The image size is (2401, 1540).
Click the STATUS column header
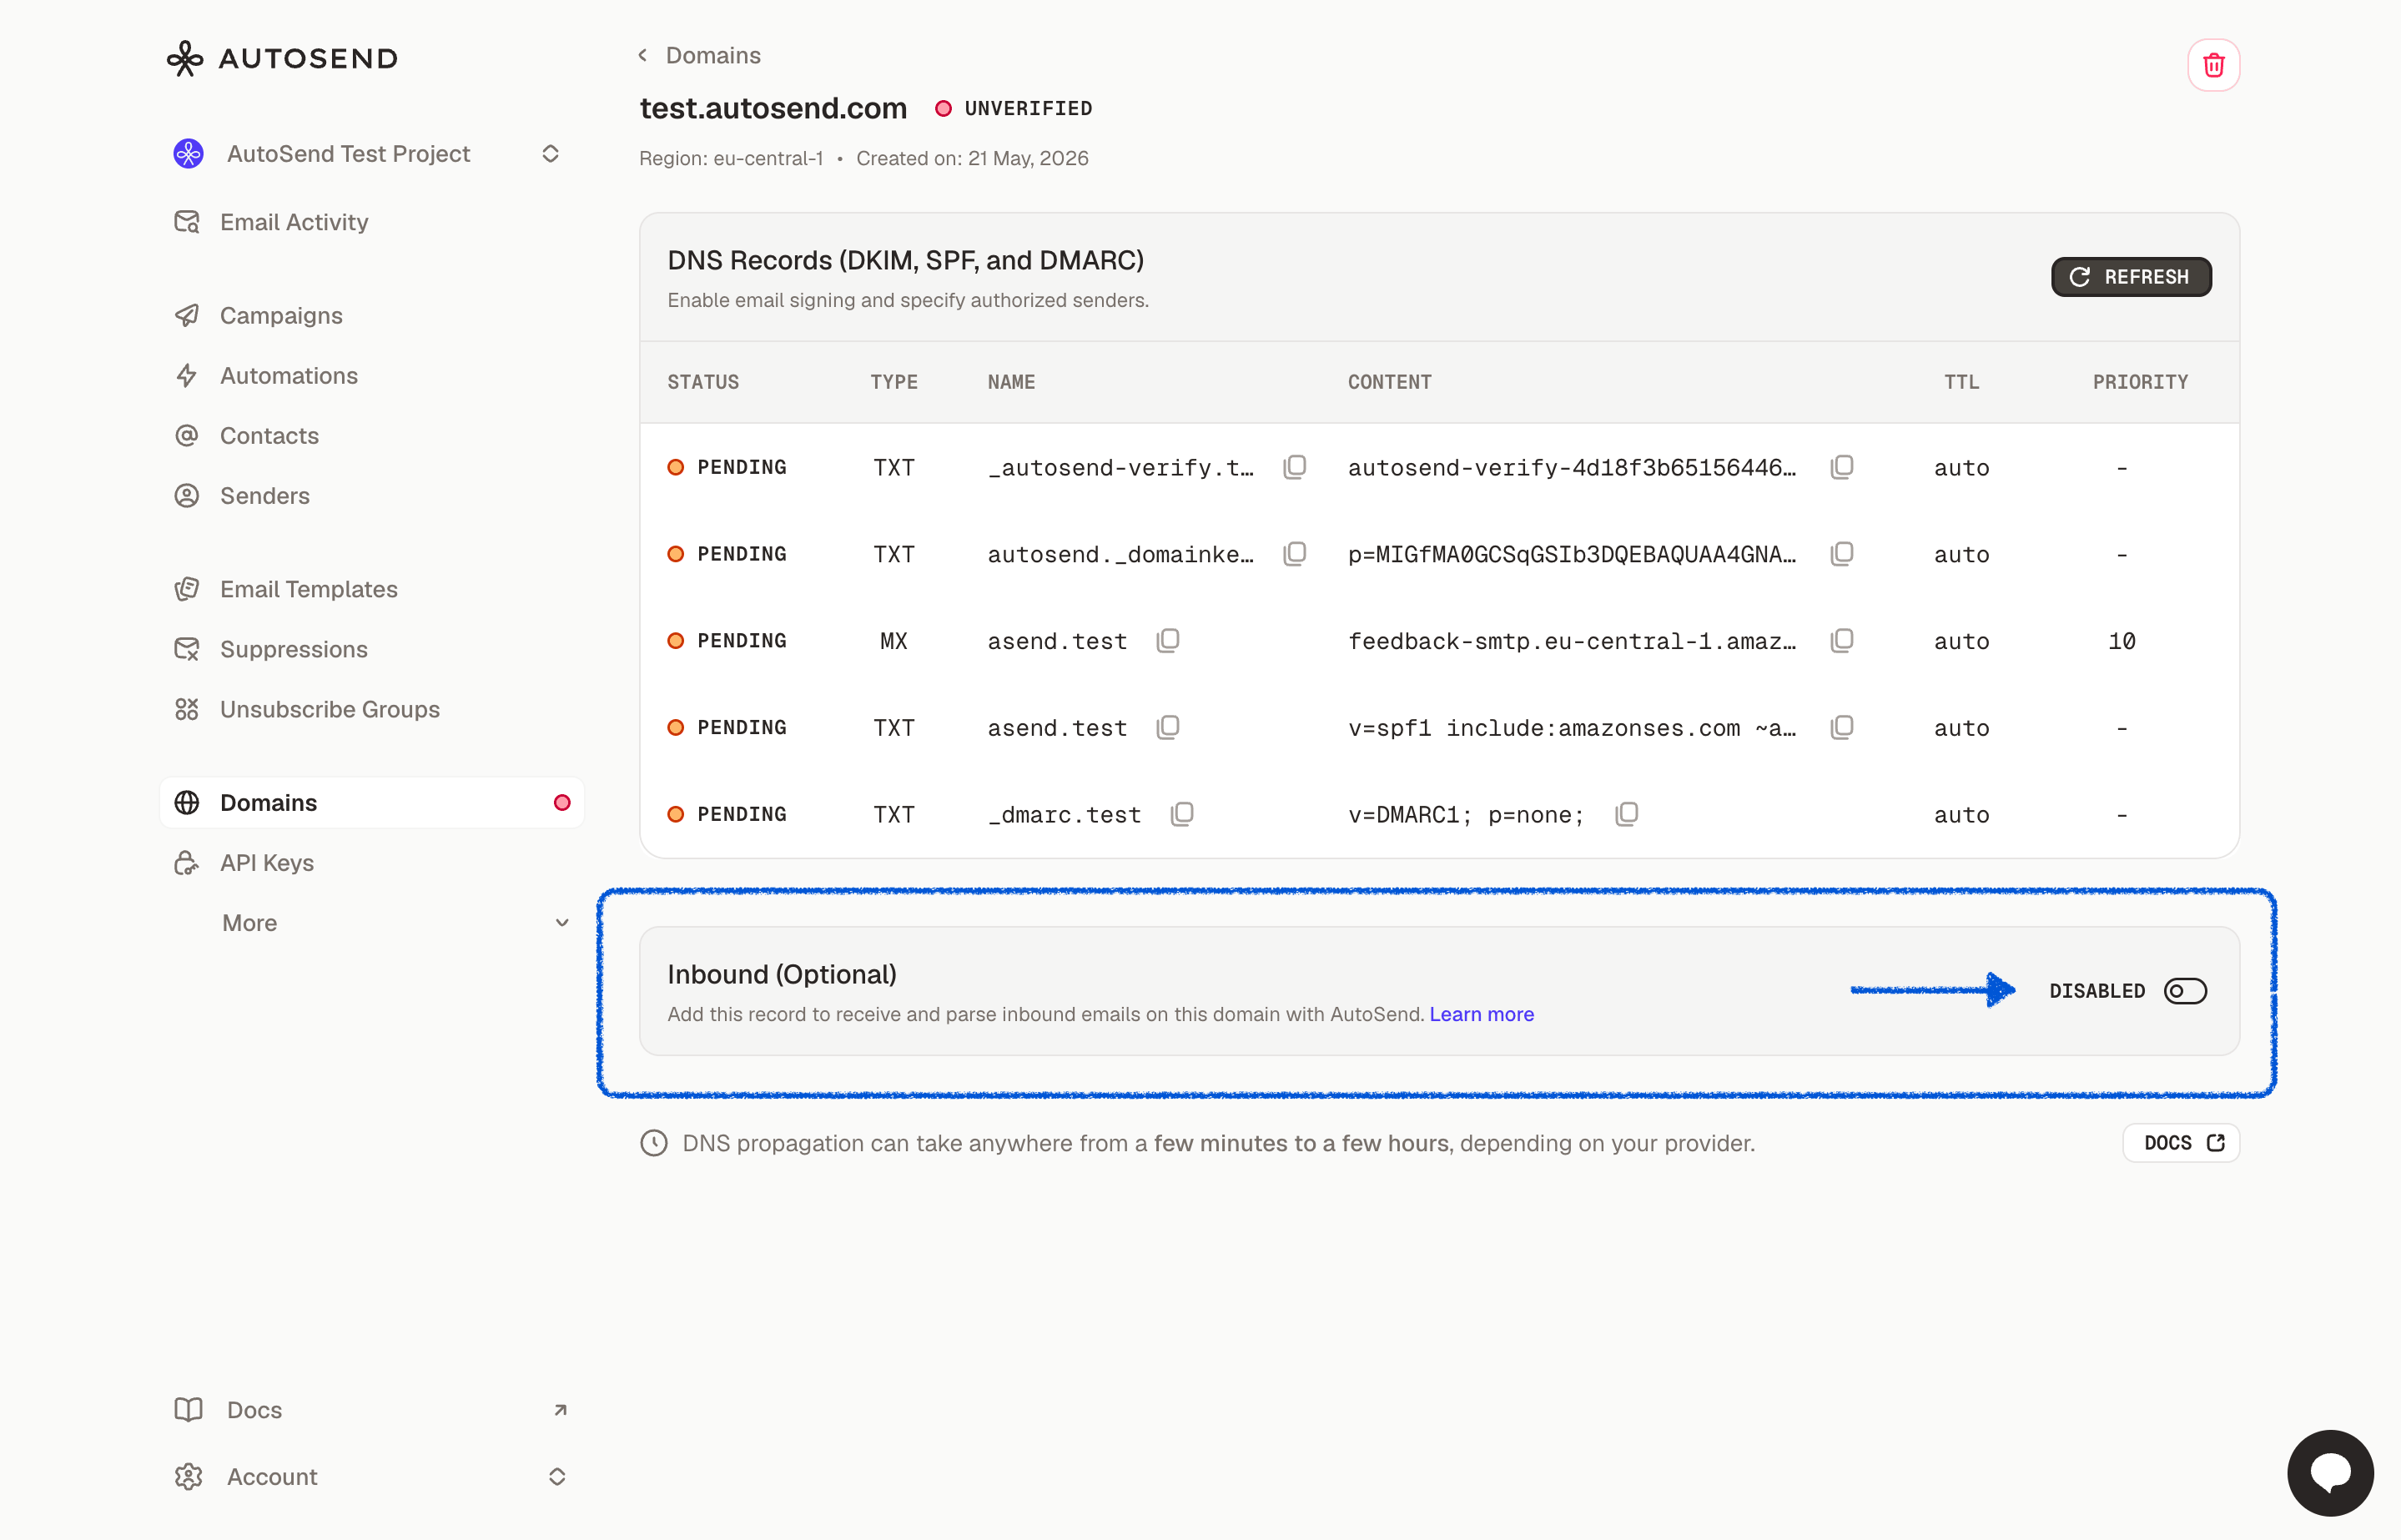[703, 382]
